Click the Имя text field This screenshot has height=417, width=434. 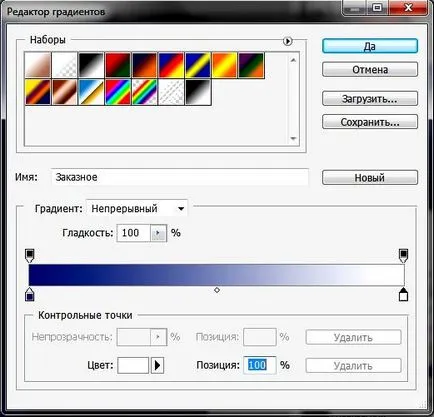[180, 177]
